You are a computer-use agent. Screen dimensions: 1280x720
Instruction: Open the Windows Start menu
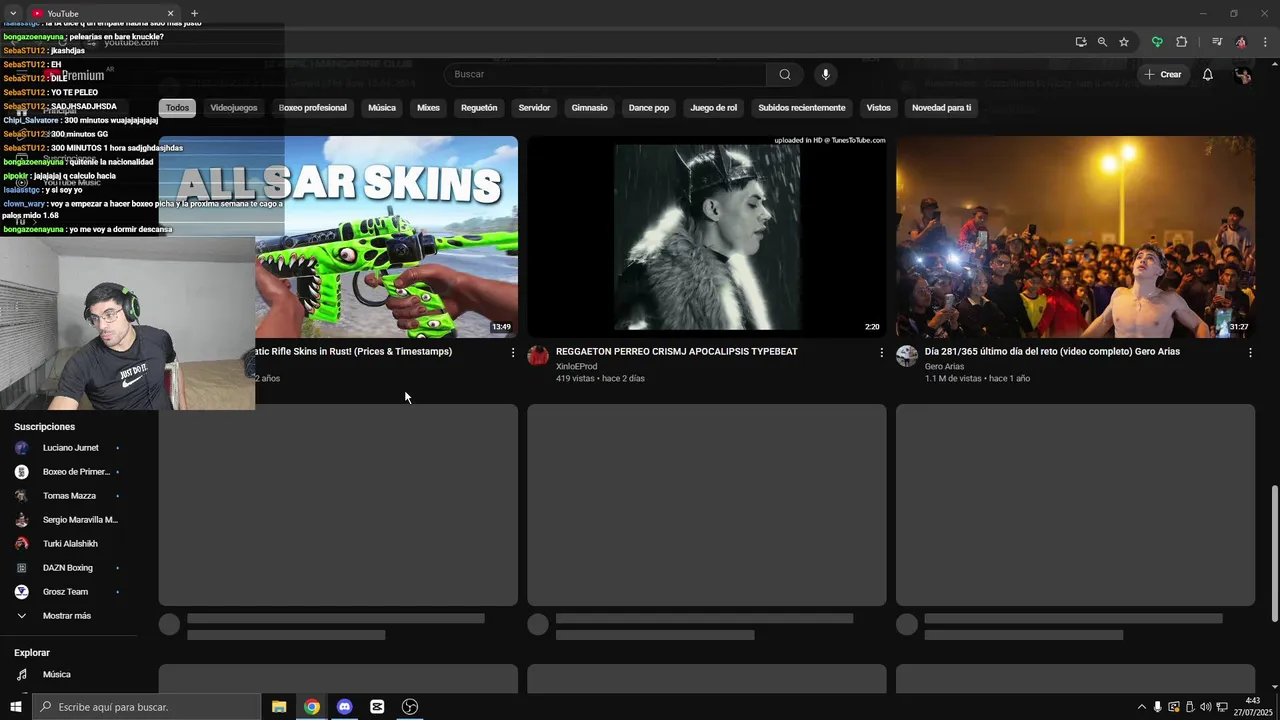pos(15,707)
